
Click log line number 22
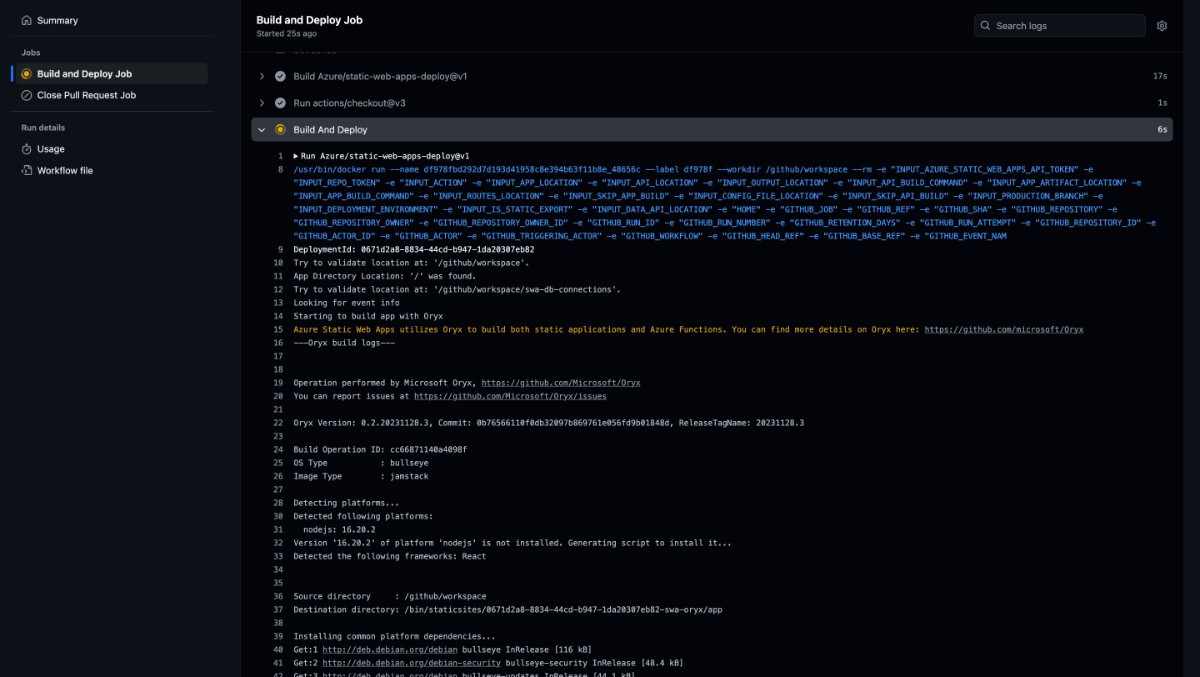pyautogui.click(x=279, y=423)
